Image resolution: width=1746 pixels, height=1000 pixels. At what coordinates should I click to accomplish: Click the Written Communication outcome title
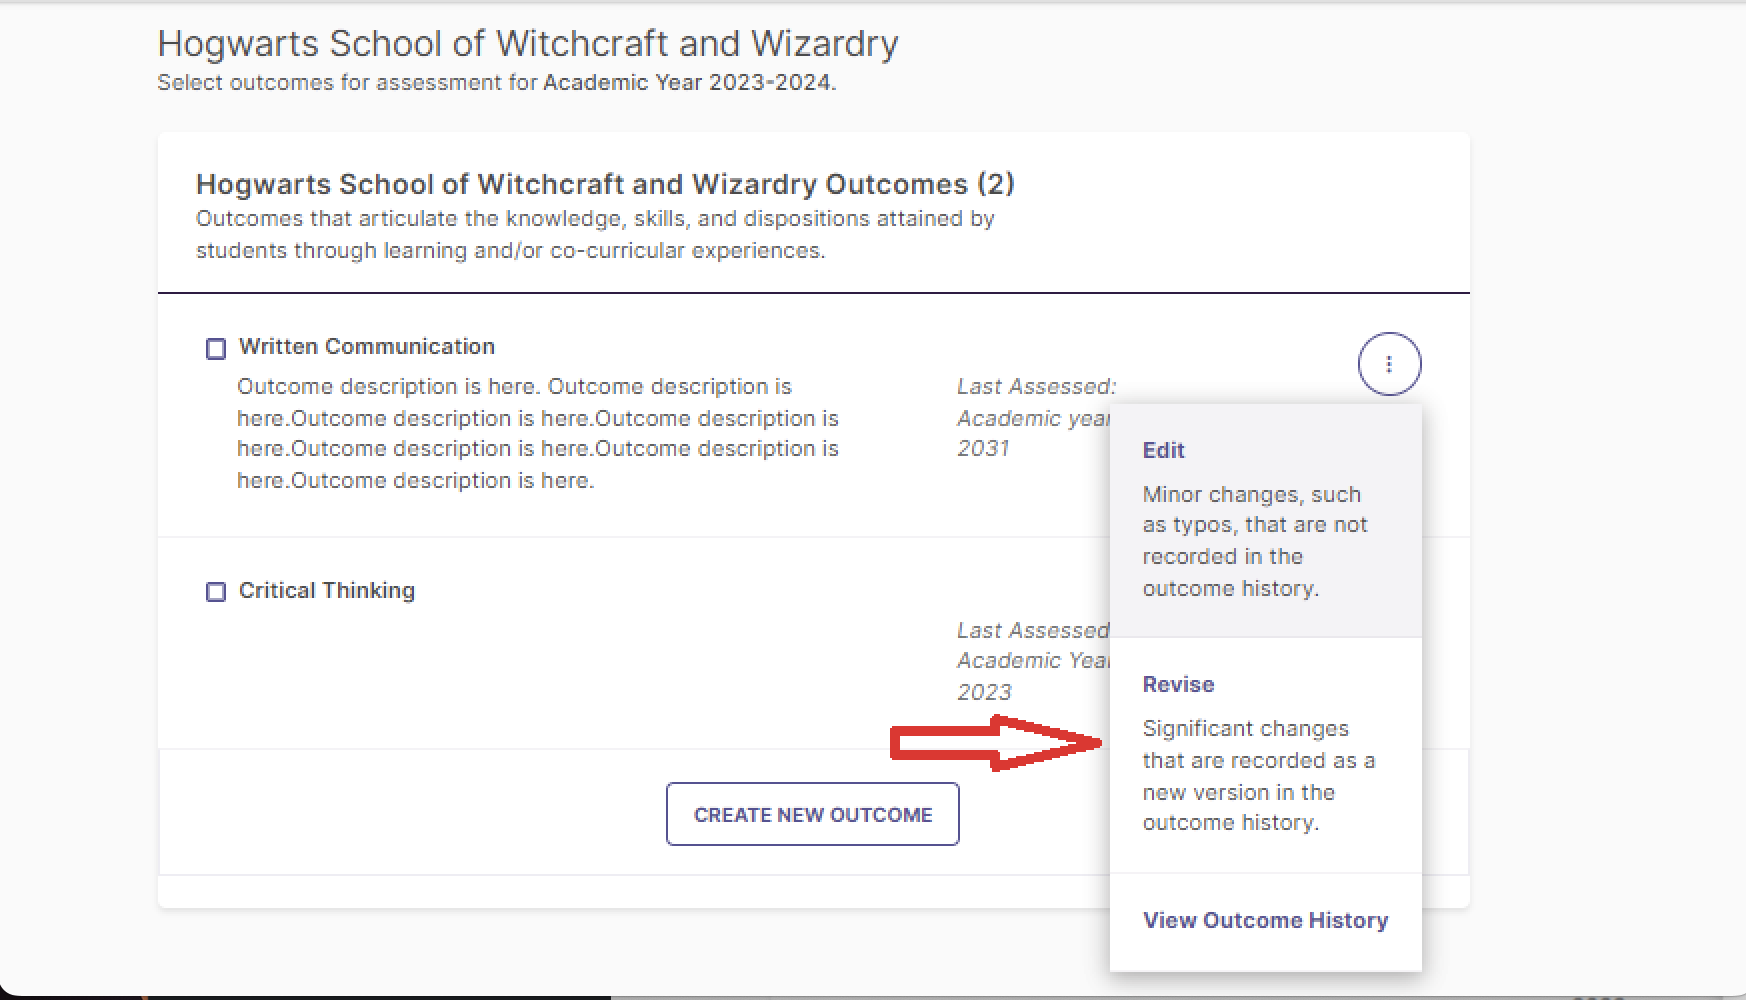click(367, 346)
